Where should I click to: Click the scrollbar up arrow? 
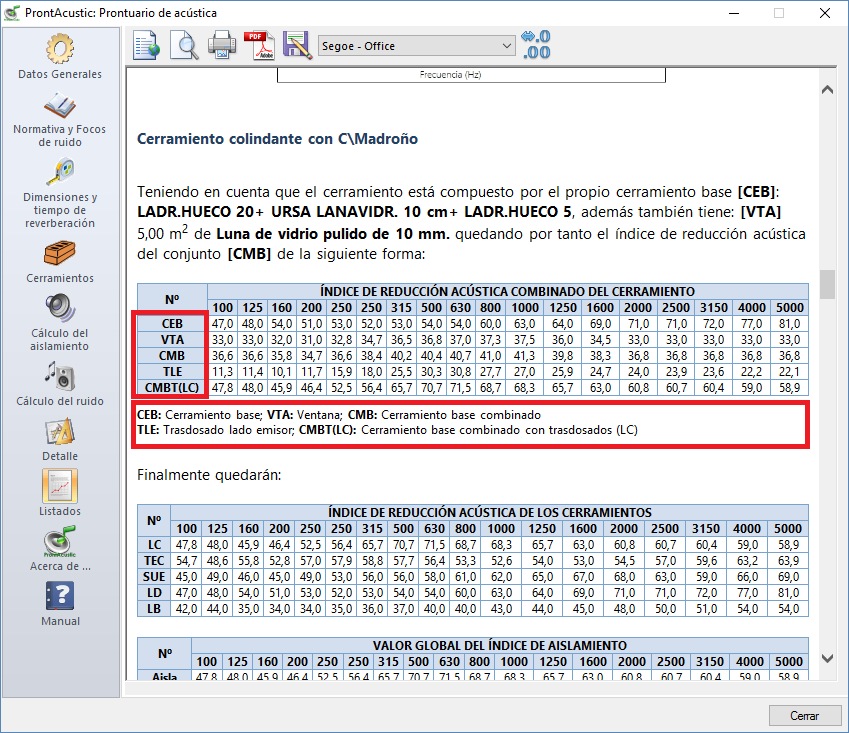(x=827, y=90)
